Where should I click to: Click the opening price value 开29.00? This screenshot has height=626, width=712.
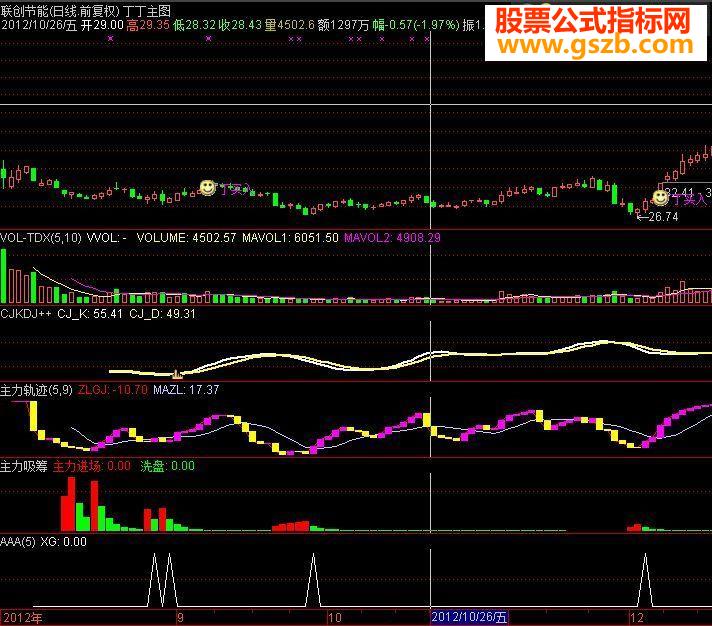pos(102,25)
